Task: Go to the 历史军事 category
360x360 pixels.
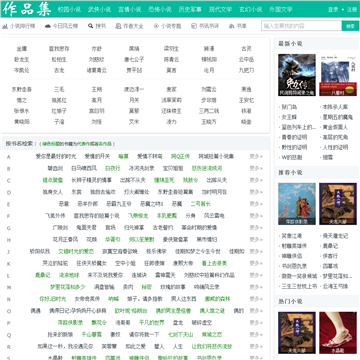Action: (x=190, y=9)
